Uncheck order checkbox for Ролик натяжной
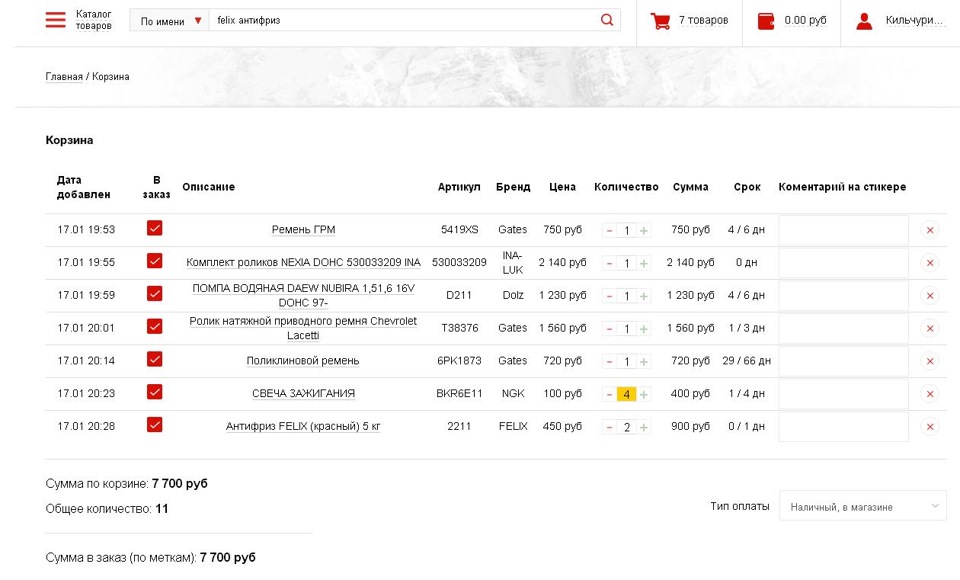The width and height of the screenshot is (960, 580). [154, 326]
